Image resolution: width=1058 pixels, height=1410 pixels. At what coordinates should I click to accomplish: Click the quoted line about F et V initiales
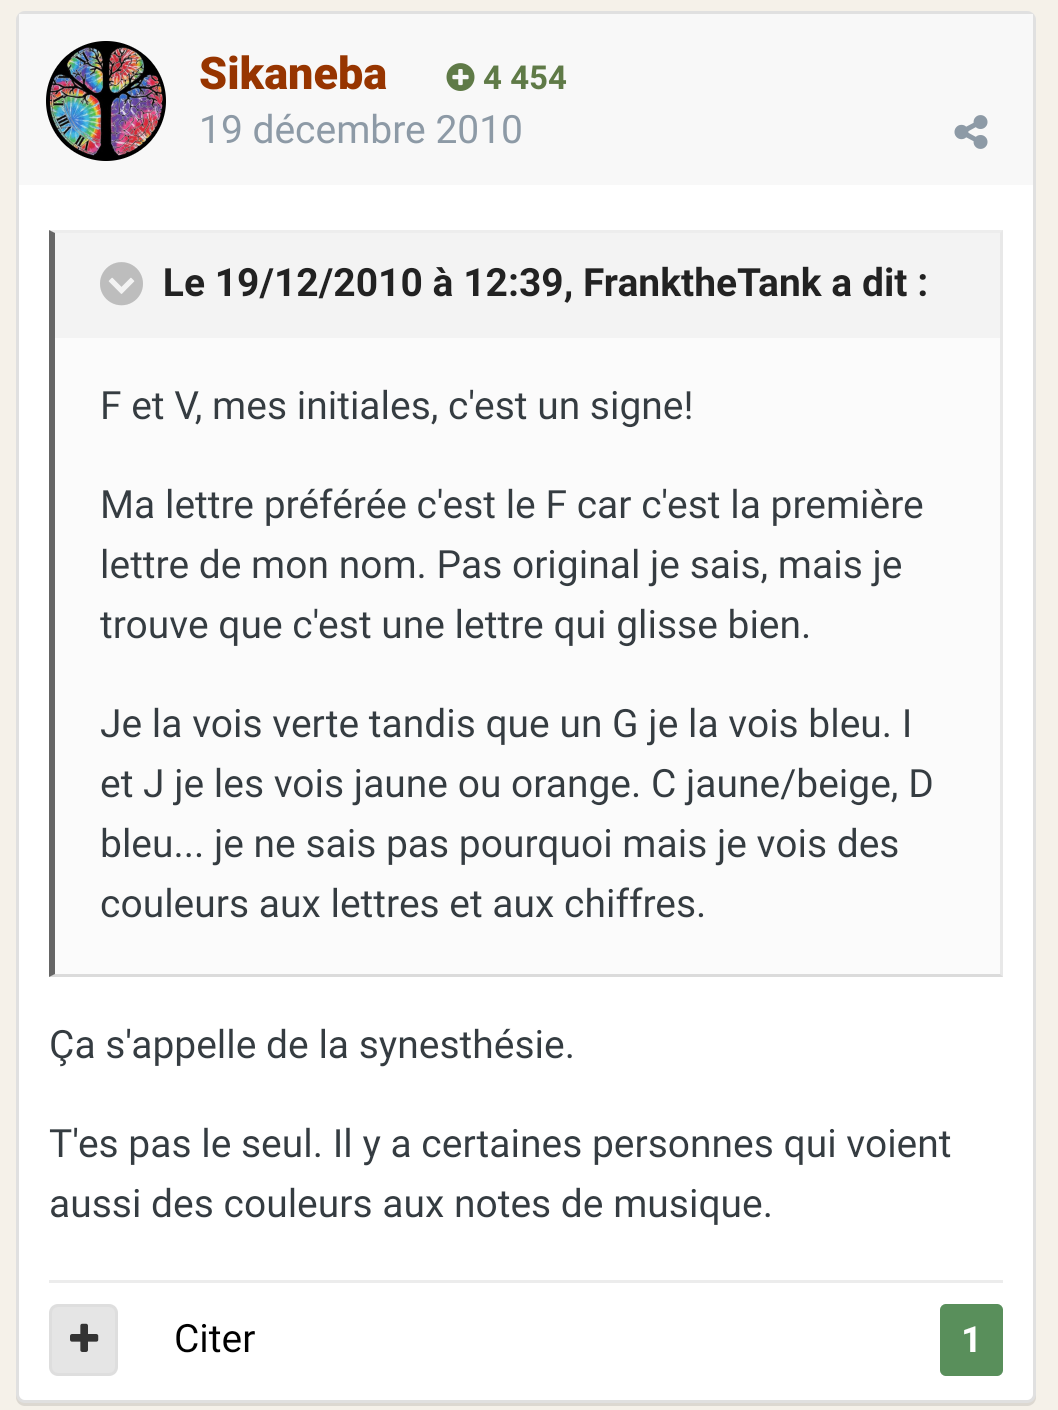pyautogui.click(x=397, y=406)
